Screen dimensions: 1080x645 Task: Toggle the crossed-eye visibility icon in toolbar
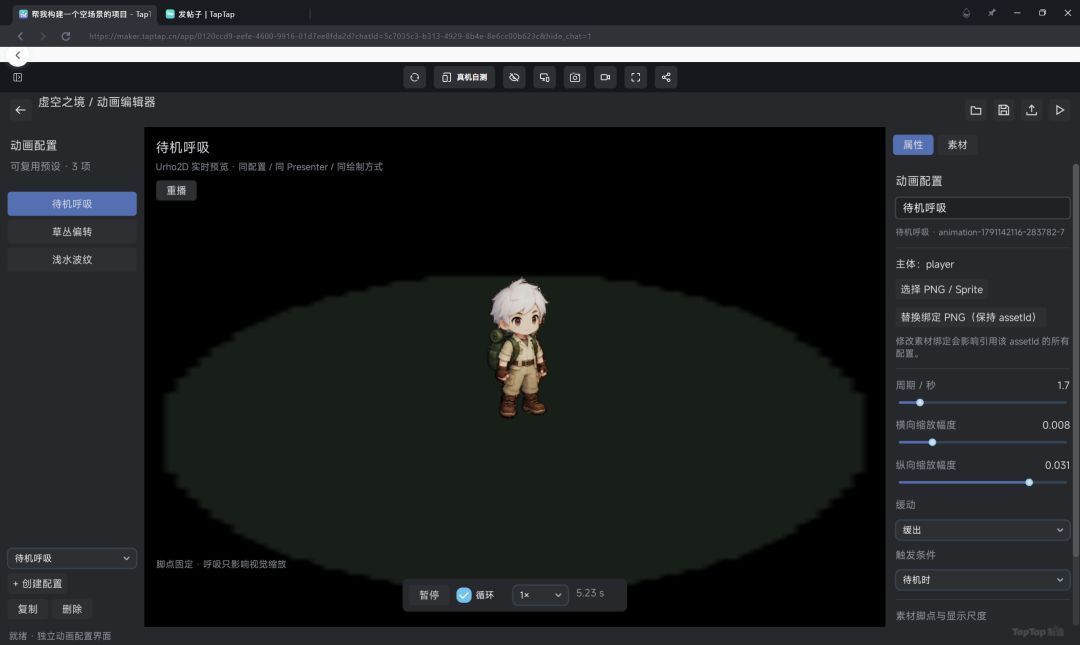(x=514, y=77)
